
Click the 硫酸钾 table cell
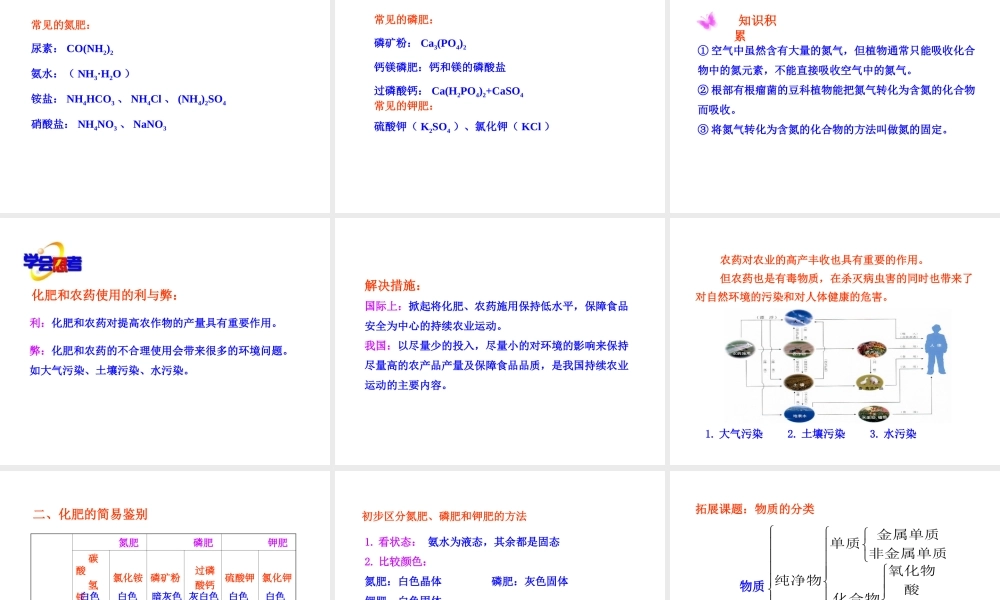[x=240, y=578]
